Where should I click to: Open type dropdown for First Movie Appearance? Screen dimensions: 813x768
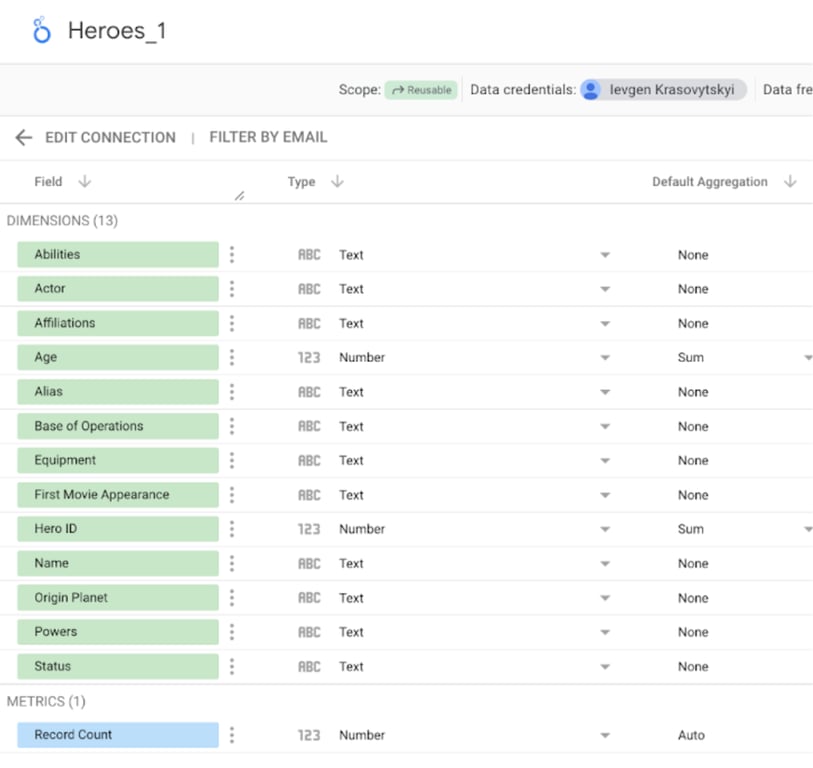click(x=605, y=495)
